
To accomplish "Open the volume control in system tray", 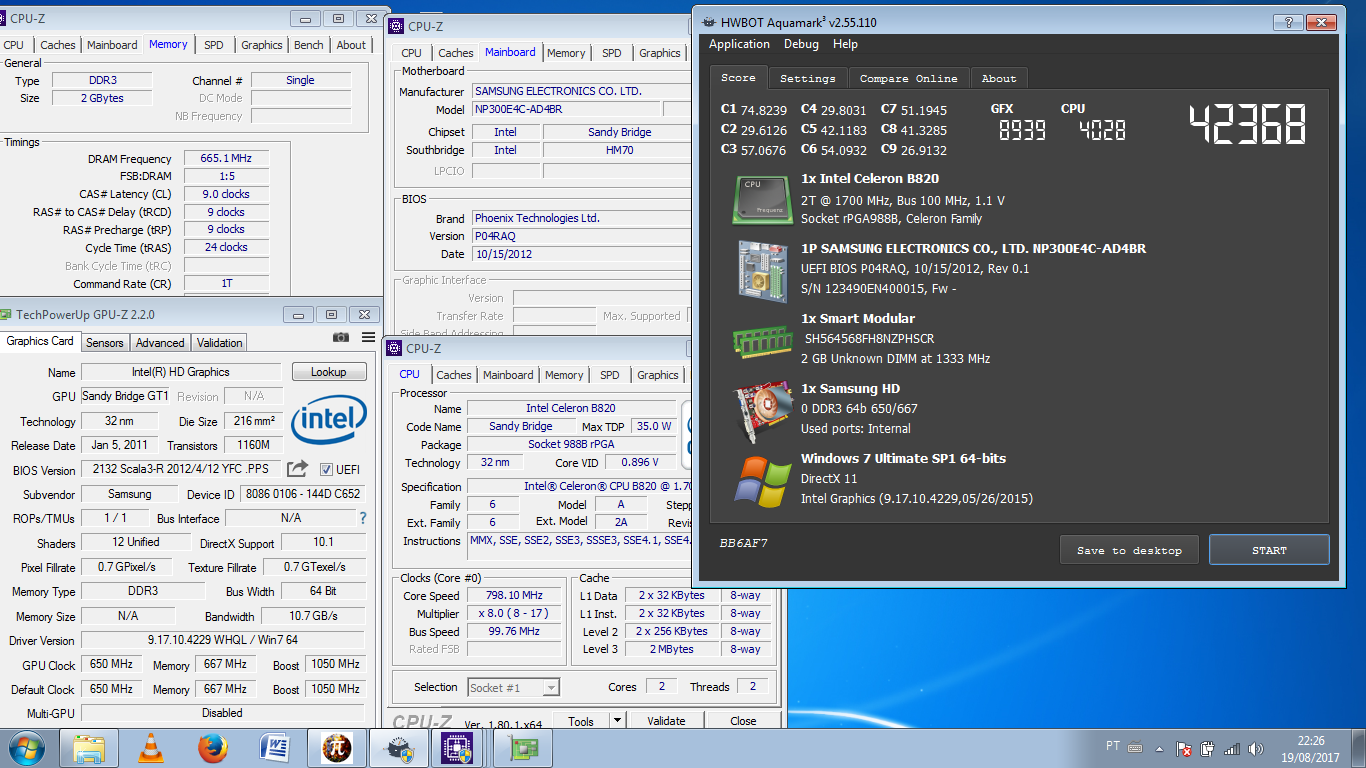I will pos(1254,748).
